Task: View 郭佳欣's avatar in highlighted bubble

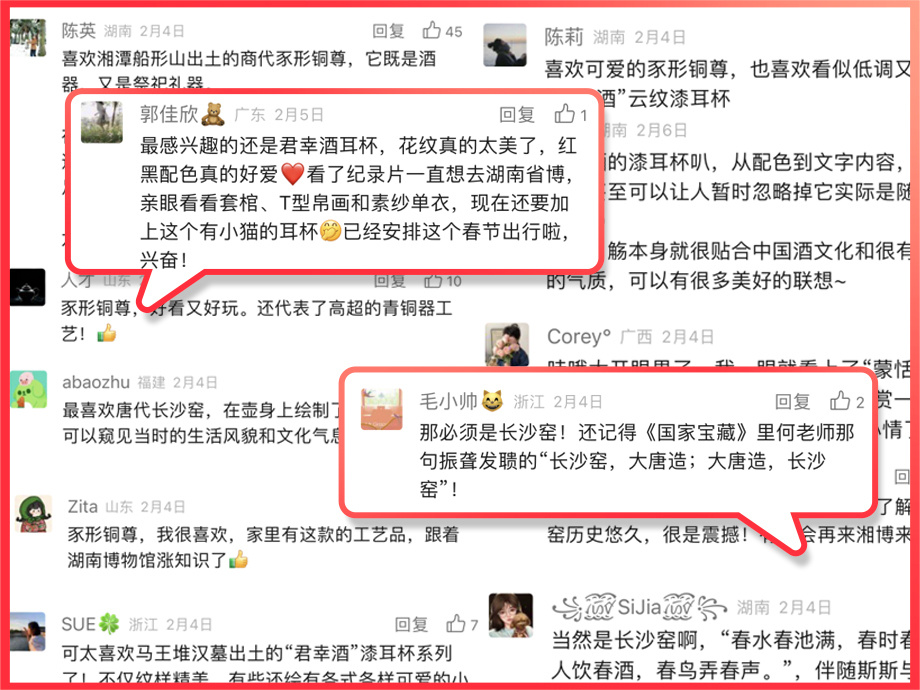Action: (102, 122)
